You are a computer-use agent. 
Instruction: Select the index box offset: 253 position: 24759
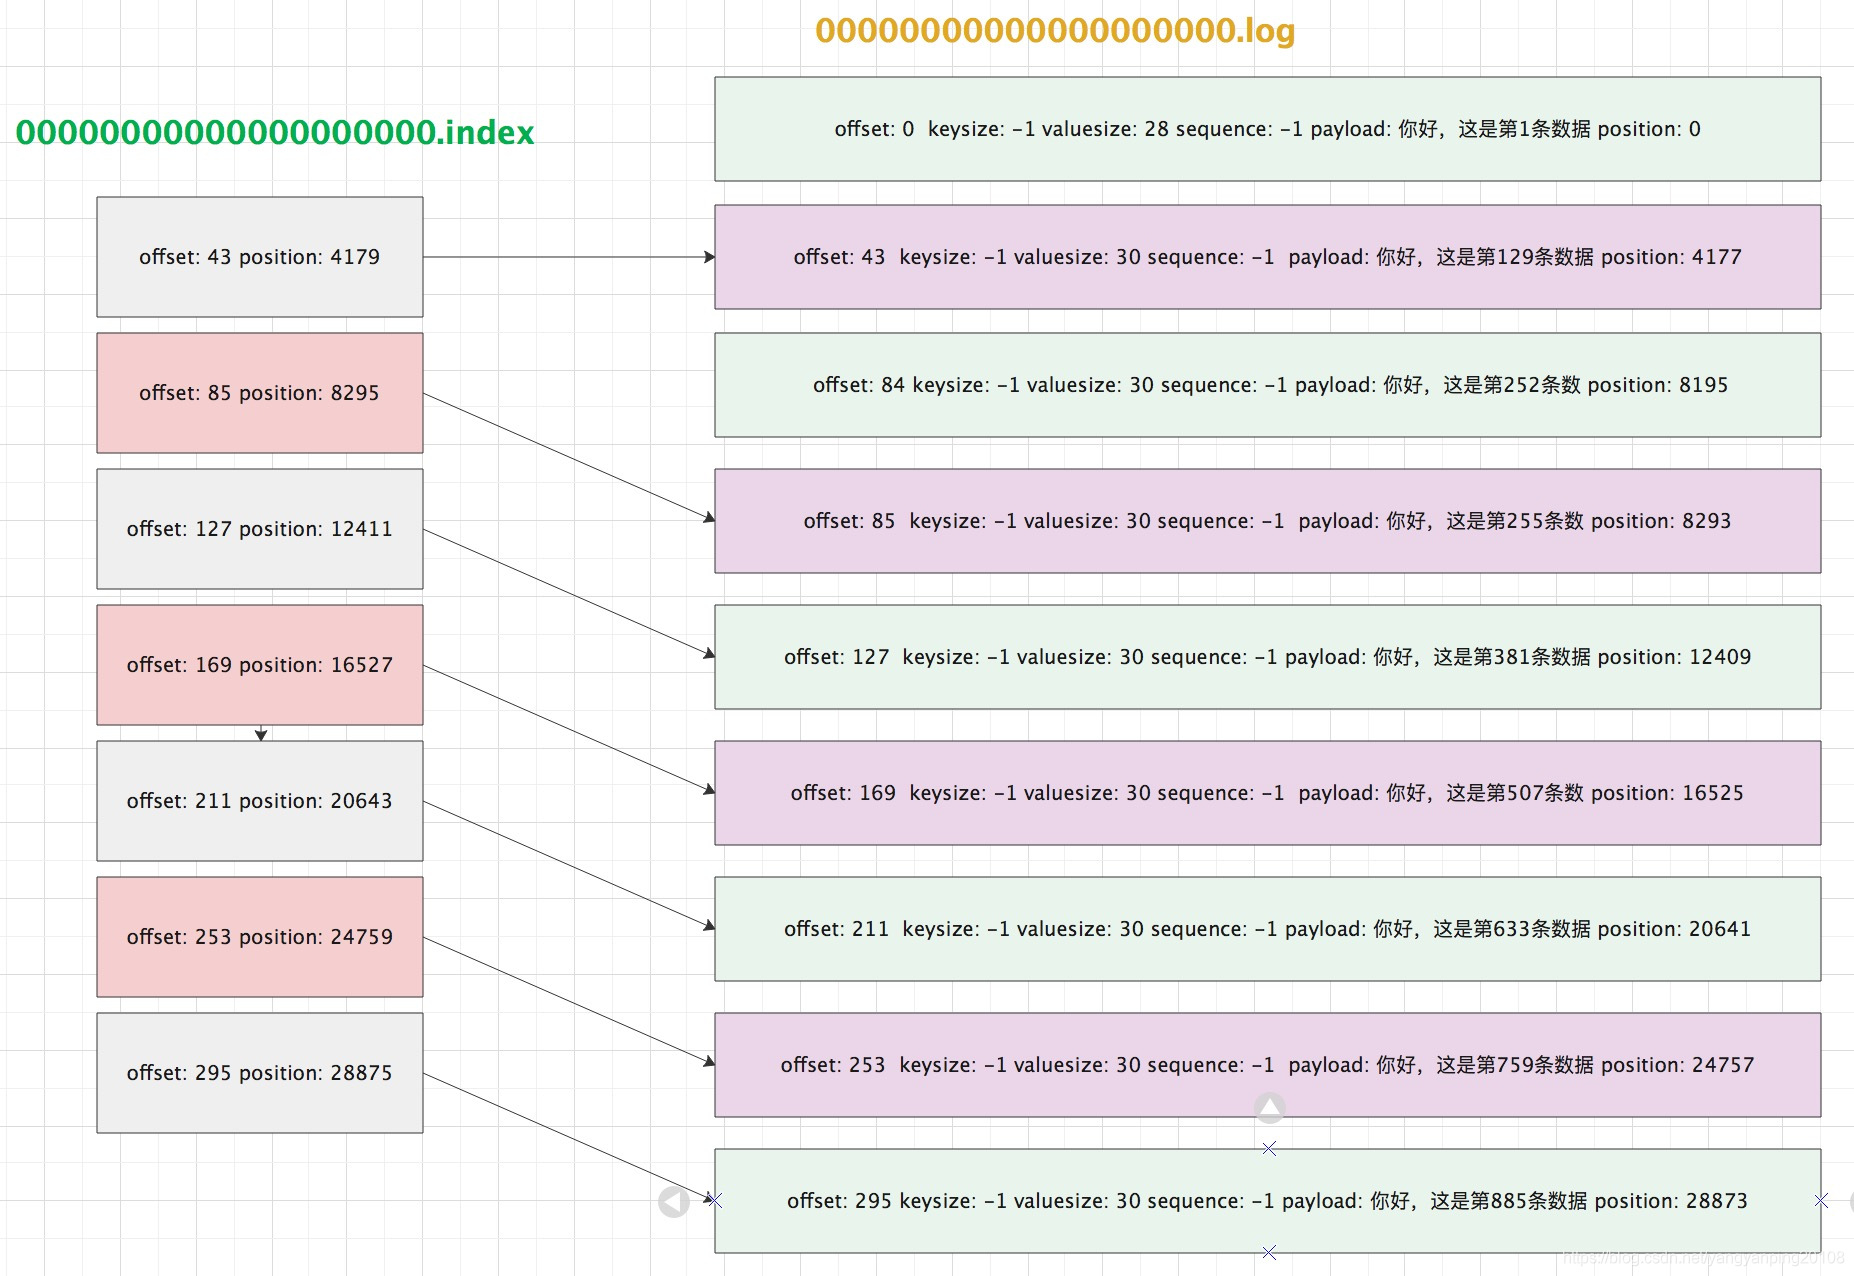260,937
